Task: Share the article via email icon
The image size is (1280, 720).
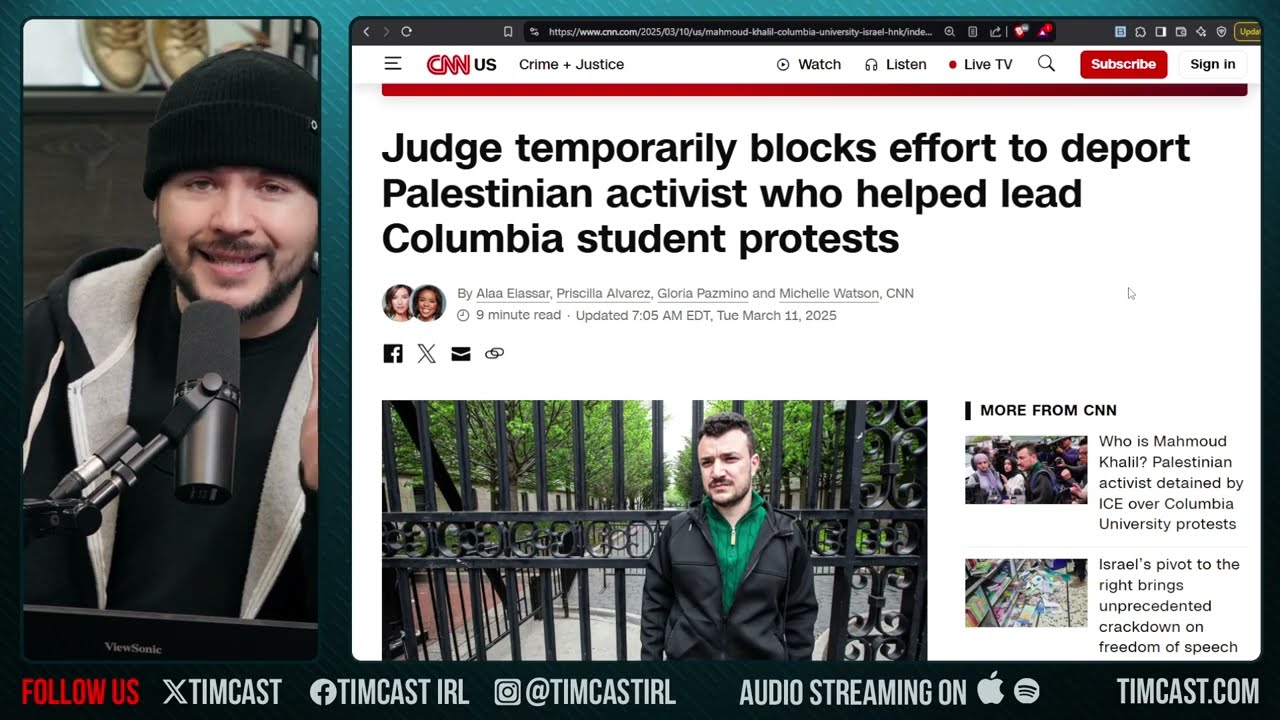Action: click(x=461, y=354)
